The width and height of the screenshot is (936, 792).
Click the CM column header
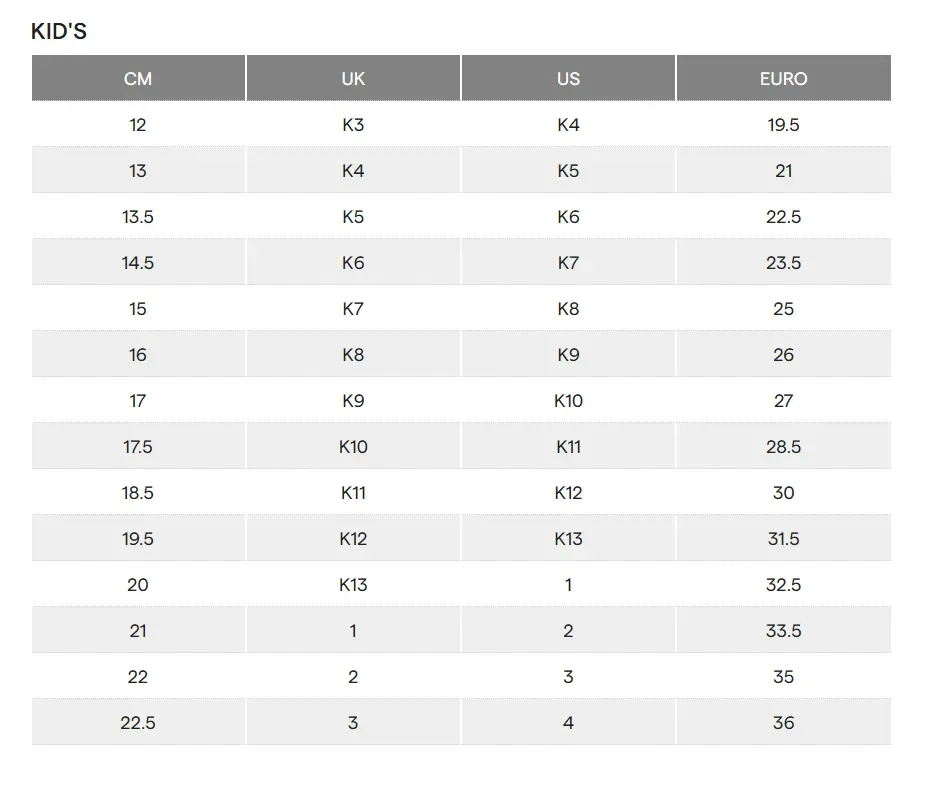point(138,79)
